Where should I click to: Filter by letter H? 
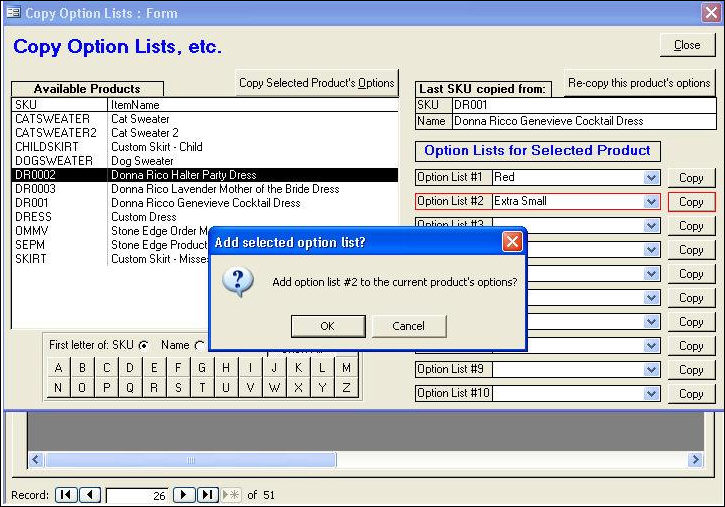[x=227, y=368]
